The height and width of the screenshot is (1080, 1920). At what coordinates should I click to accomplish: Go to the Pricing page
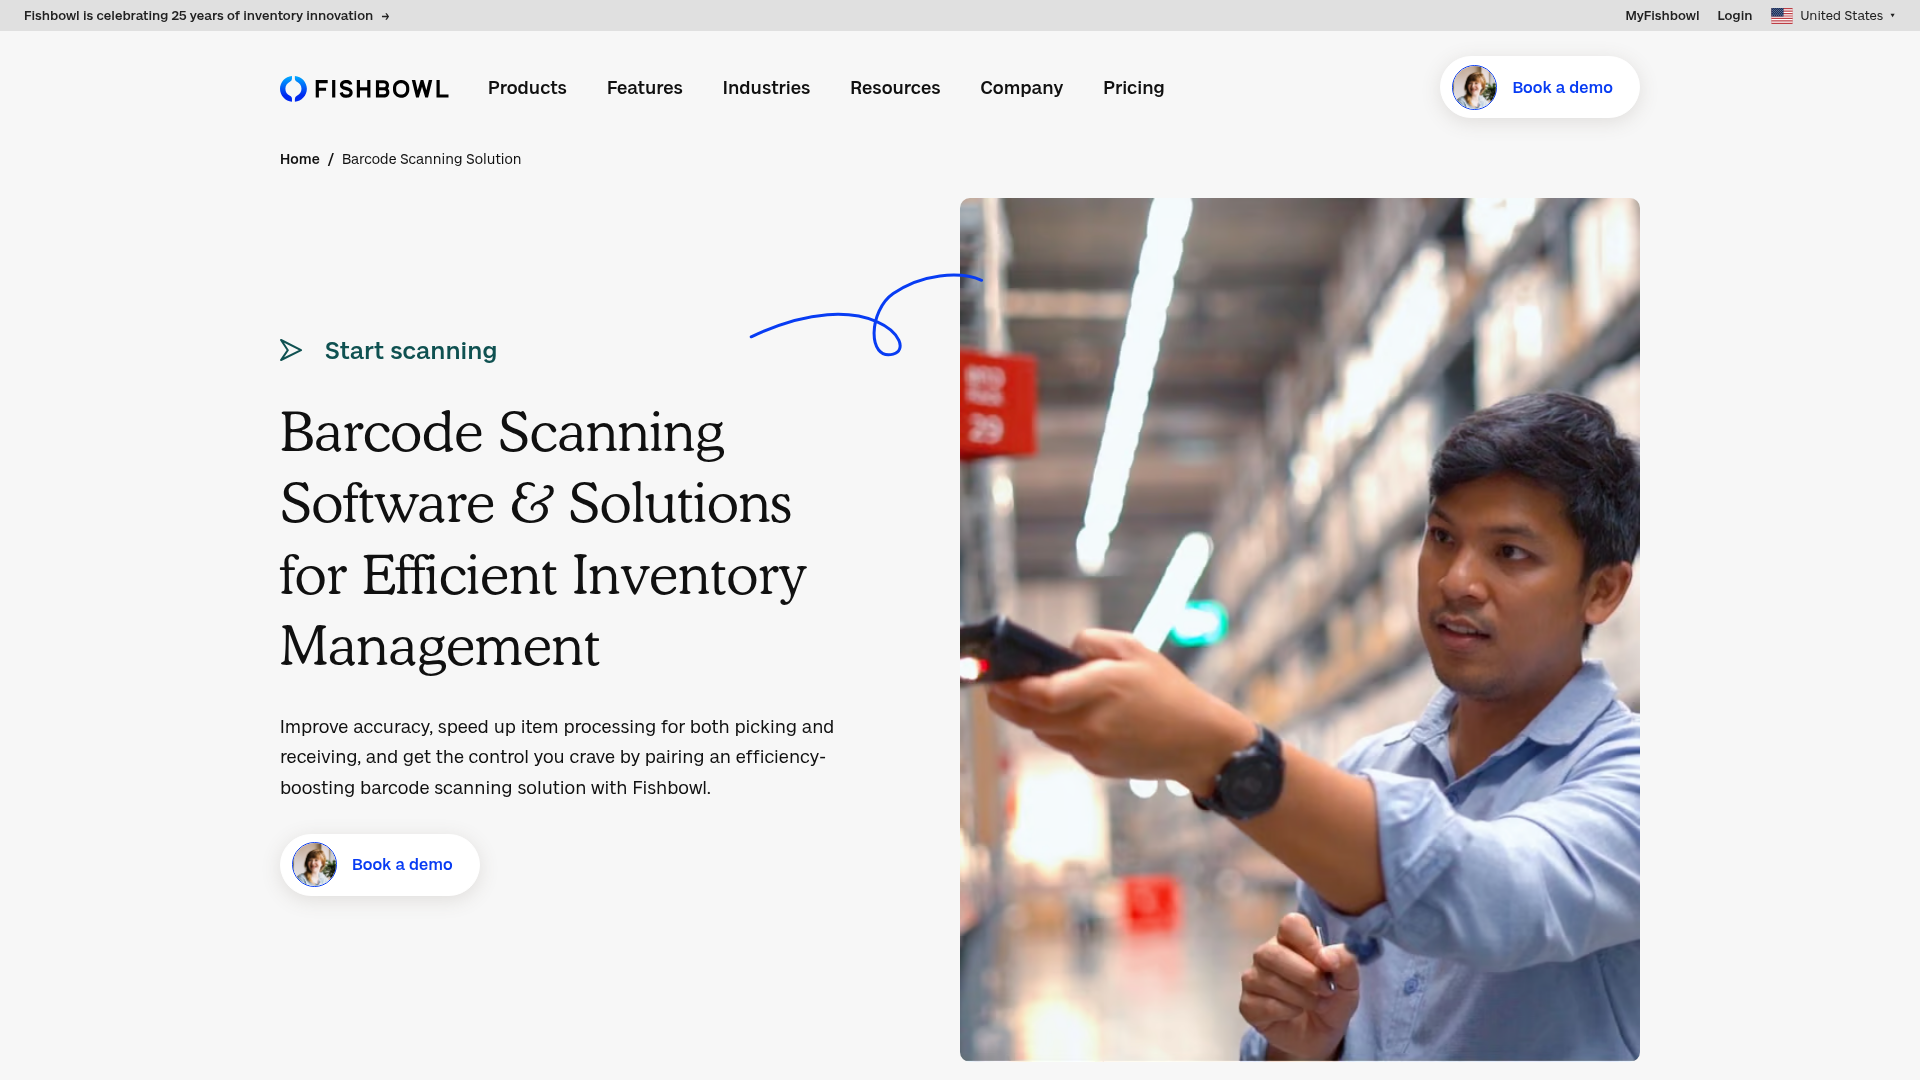pyautogui.click(x=1133, y=88)
